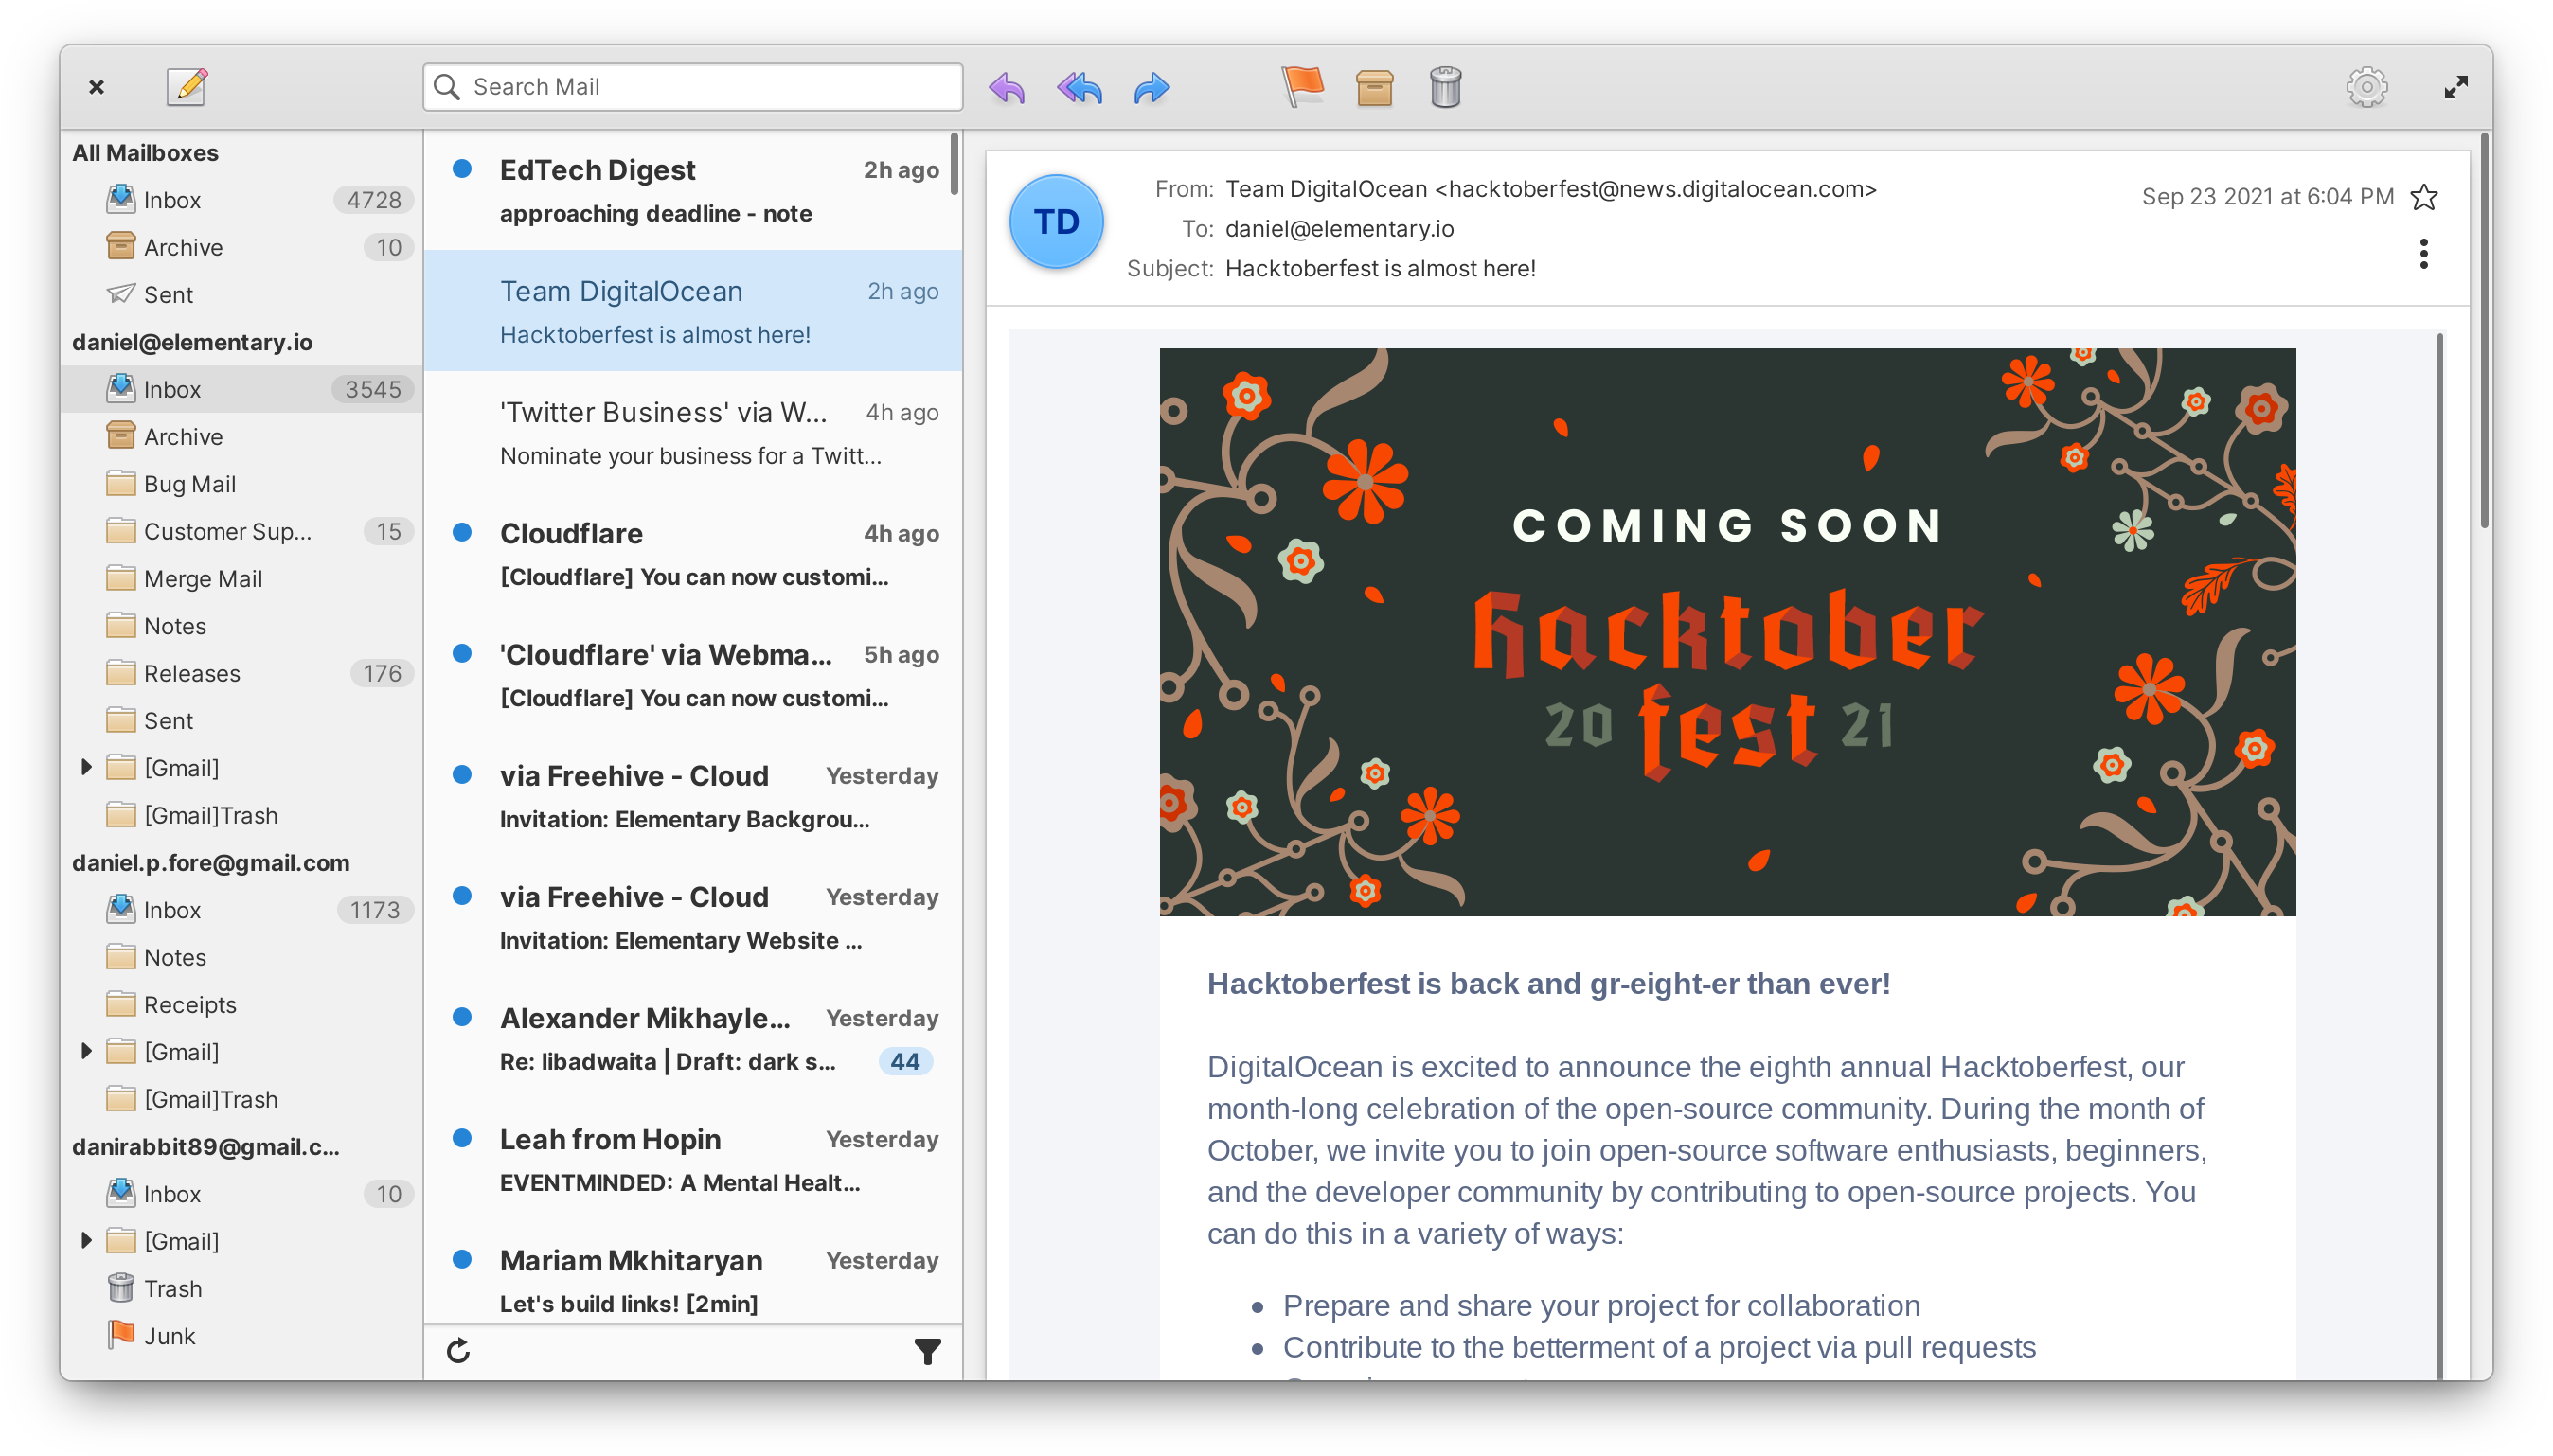Click the trash can icon to delete
The height and width of the screenshot is (1456, 2553).
coord(1445,87)
